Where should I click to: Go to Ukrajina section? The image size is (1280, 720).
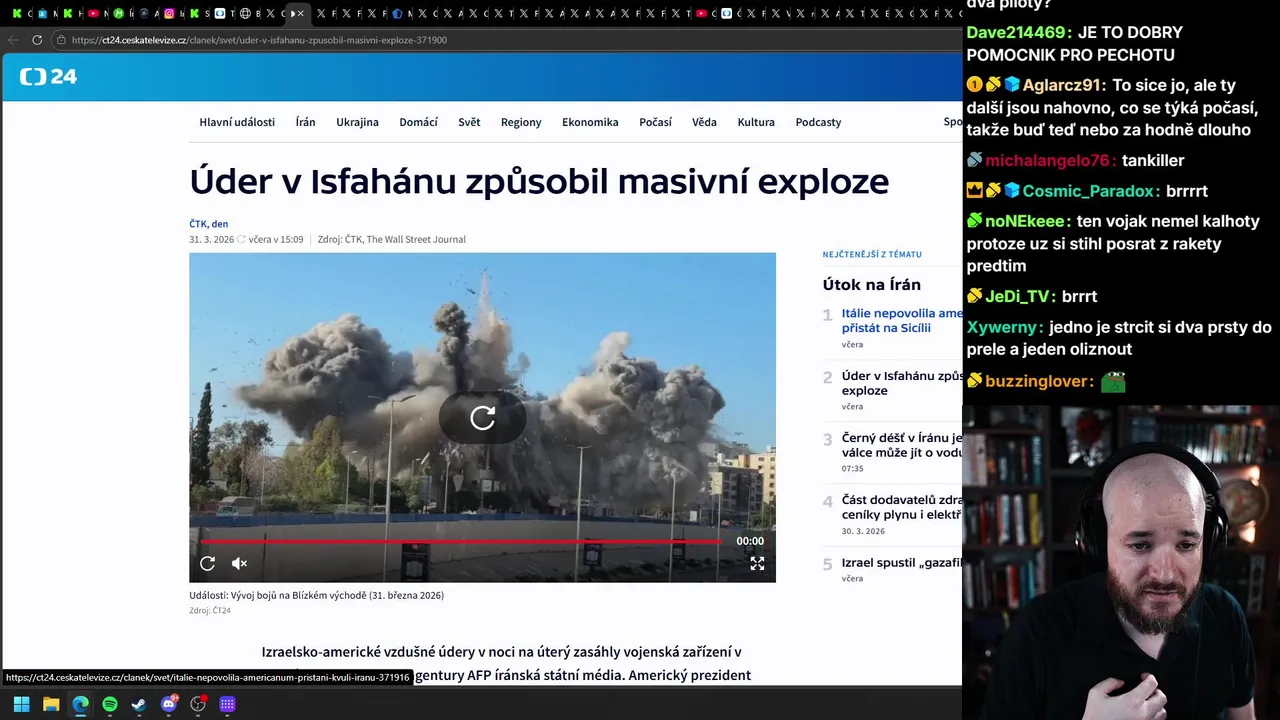pyautogui.click(x=357, y=122)
